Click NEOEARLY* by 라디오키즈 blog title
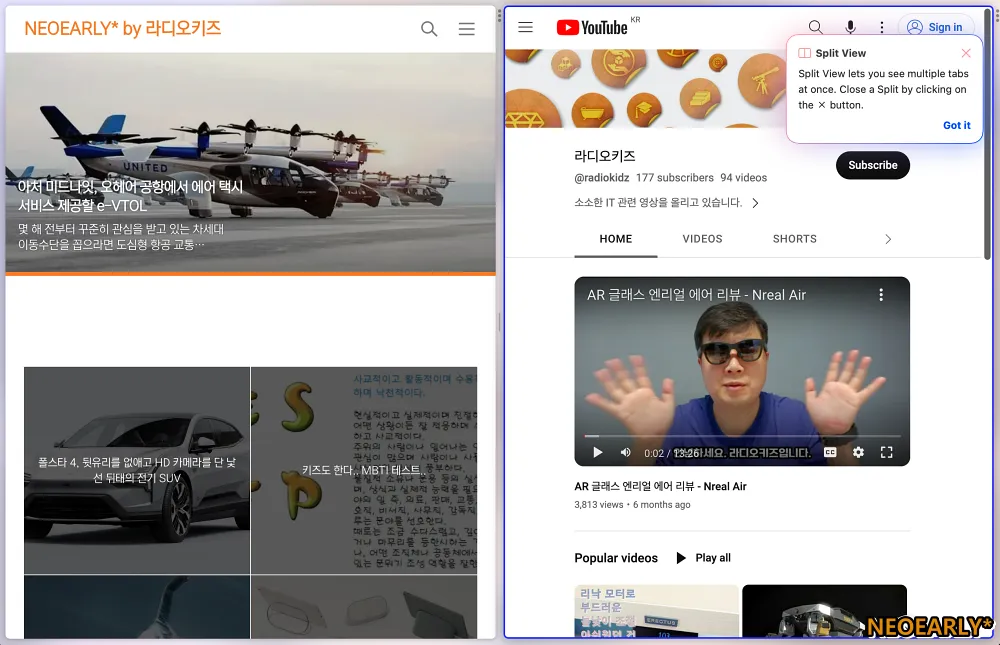Image resolution: width=1000 pixels, height=645 pixels. pos(122,29)
